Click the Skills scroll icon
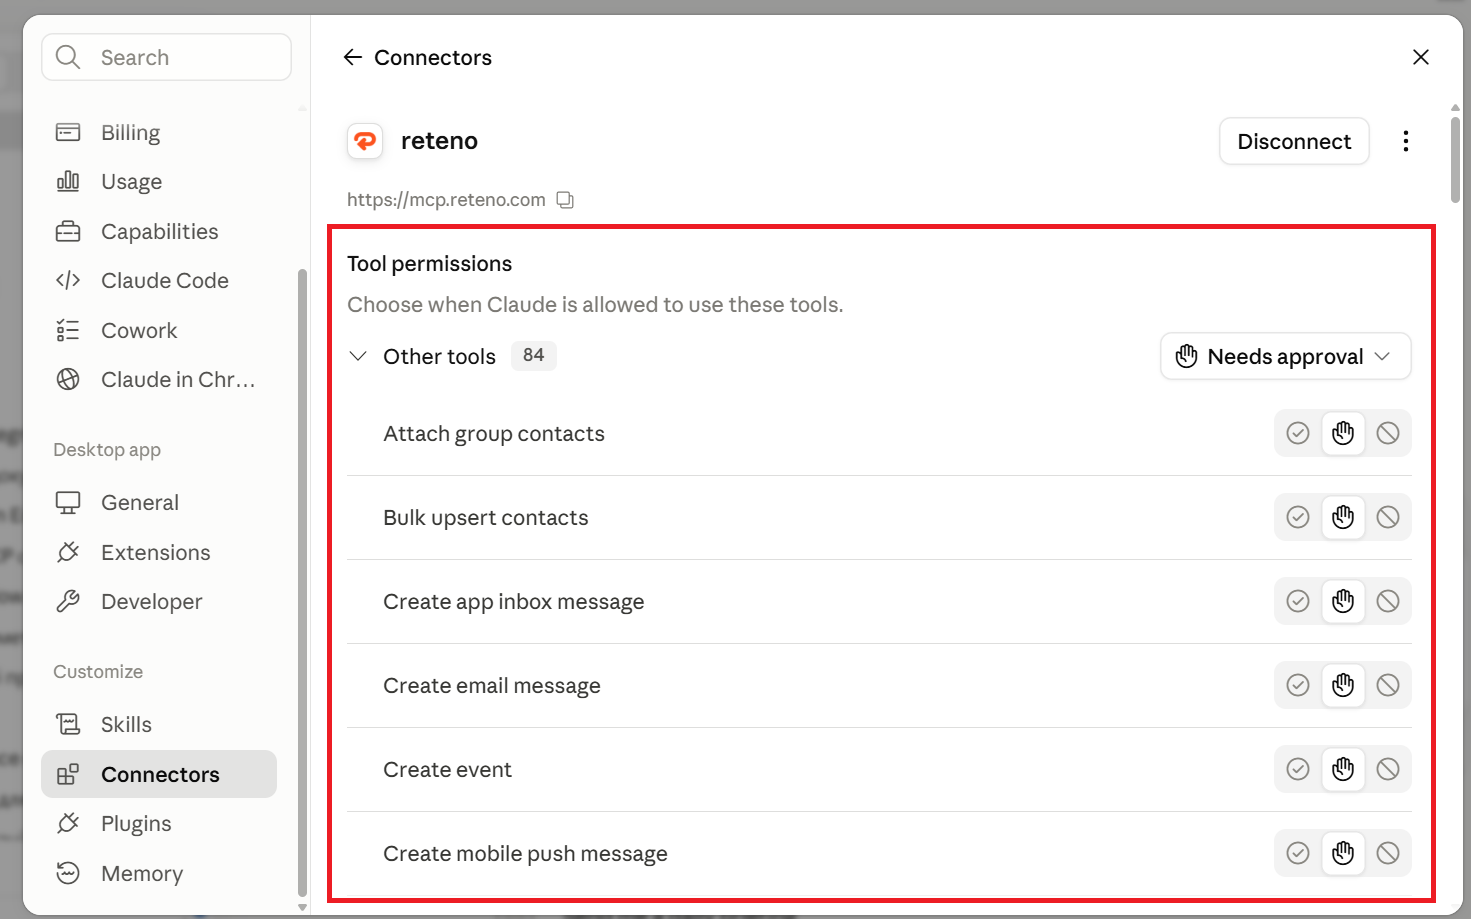Screen dimensions: 1471x919 (x=68, y=724)
